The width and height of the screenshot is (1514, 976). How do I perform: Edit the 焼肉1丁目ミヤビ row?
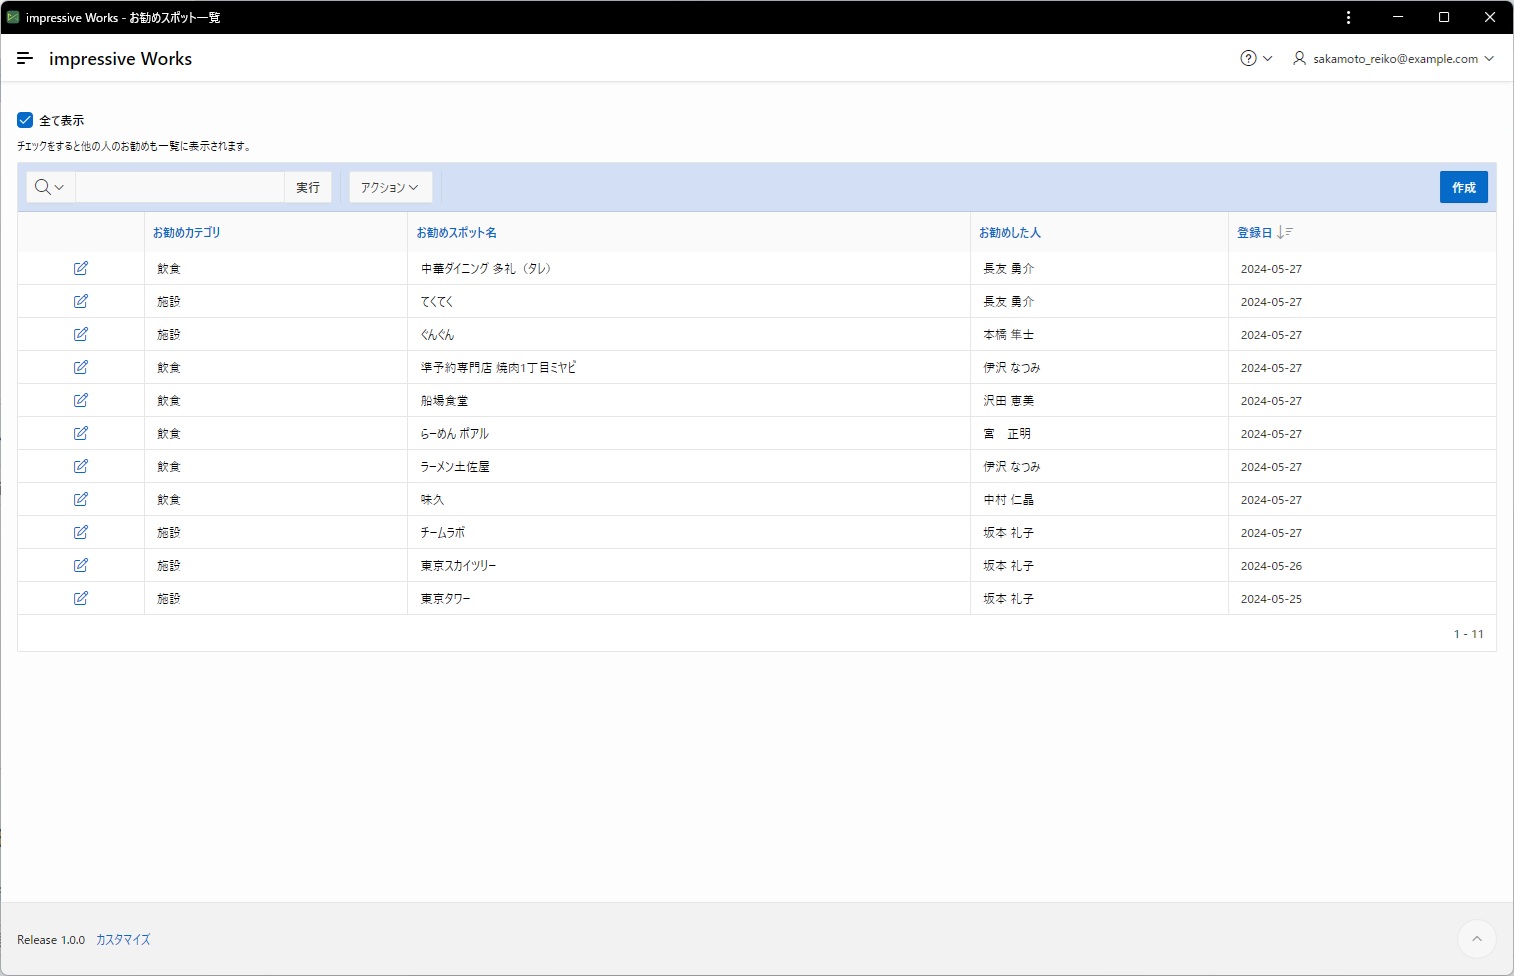81,367
